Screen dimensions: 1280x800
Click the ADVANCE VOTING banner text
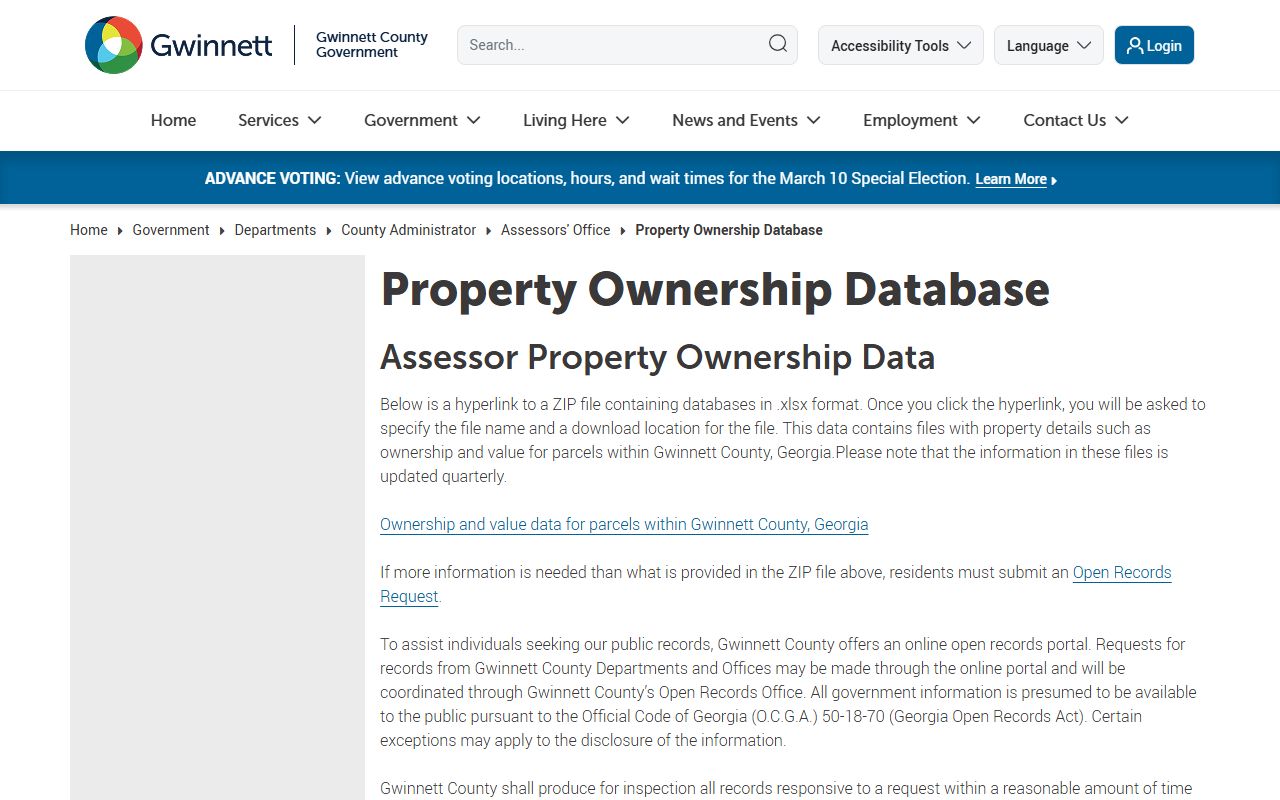coord(272,178)
